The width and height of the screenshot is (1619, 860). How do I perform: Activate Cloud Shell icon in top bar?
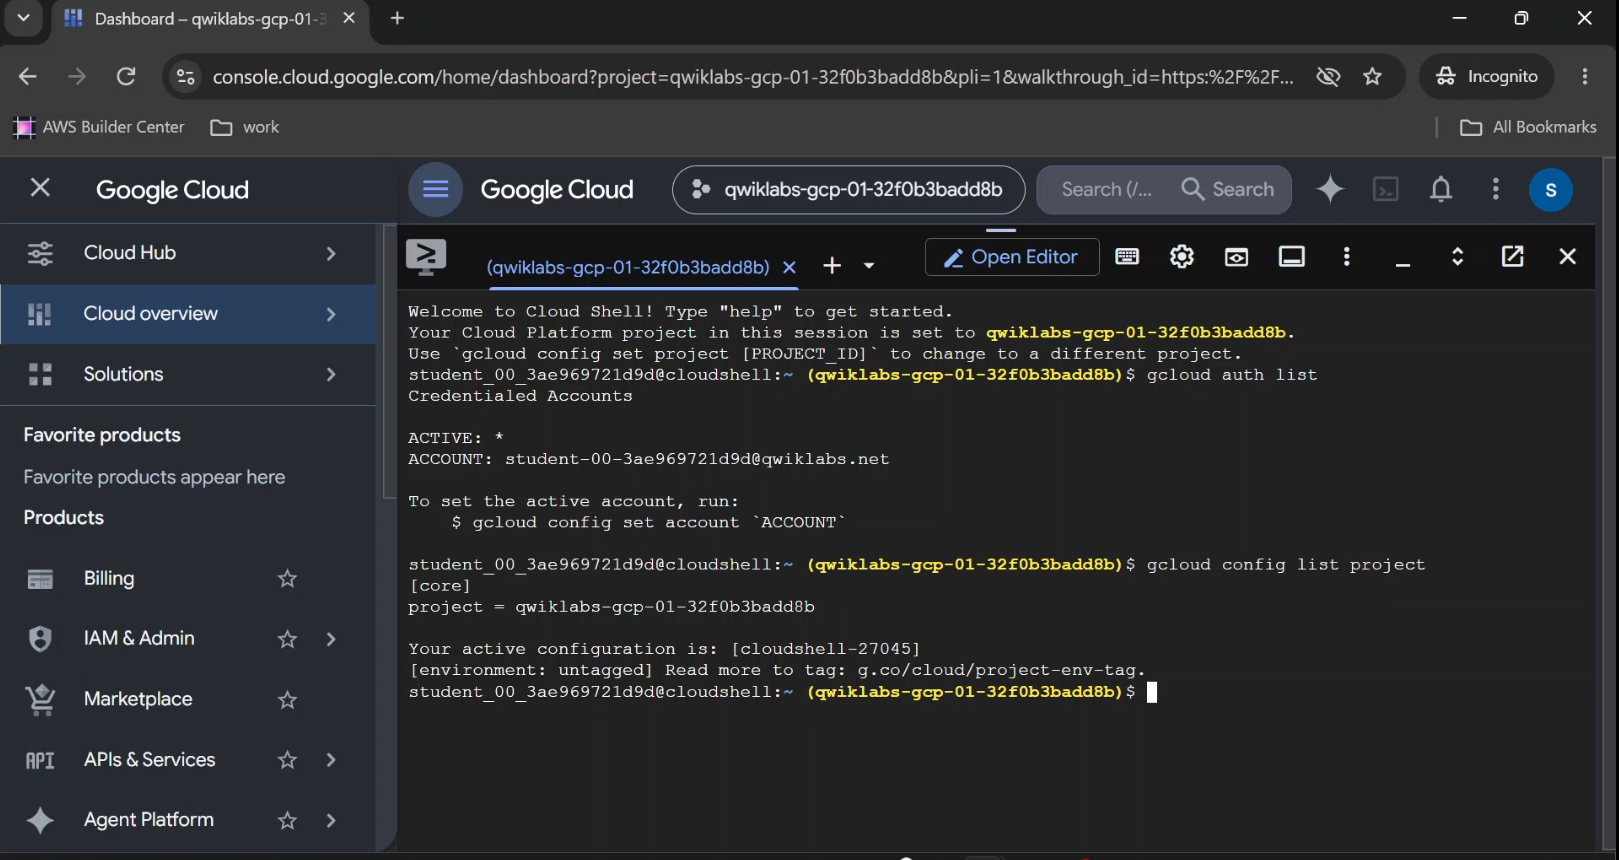click(x=1386, y=189)
